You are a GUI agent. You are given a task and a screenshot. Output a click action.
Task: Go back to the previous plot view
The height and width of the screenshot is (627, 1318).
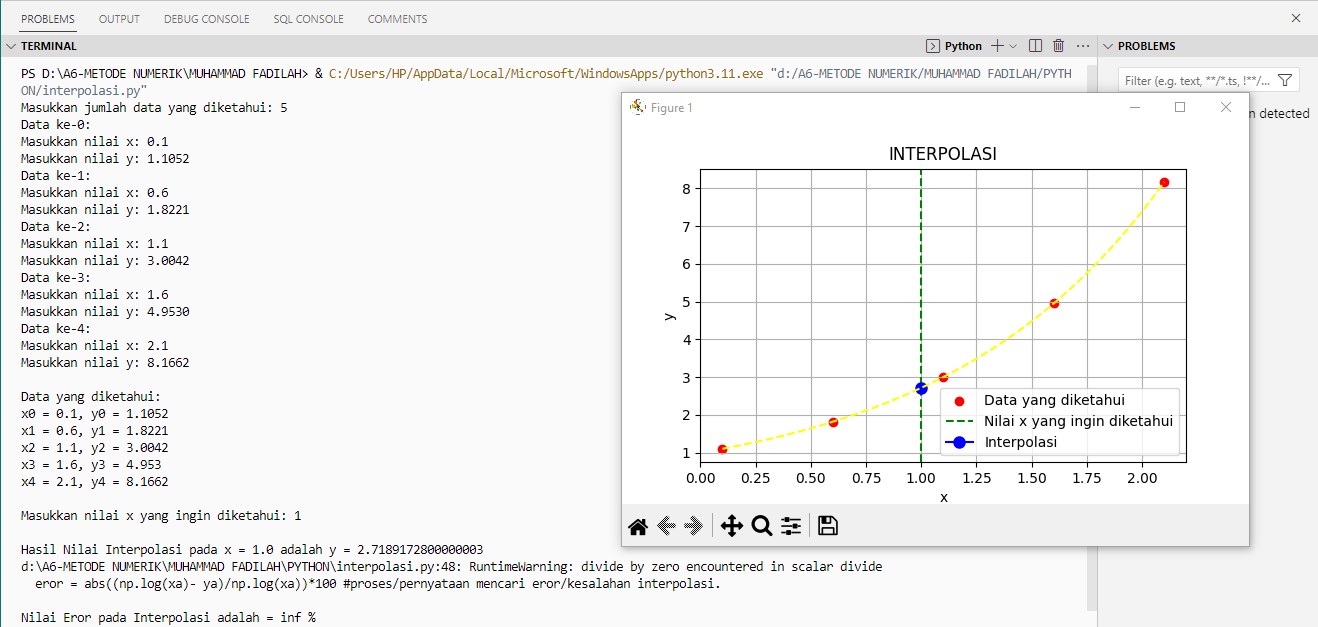[666, 526]
